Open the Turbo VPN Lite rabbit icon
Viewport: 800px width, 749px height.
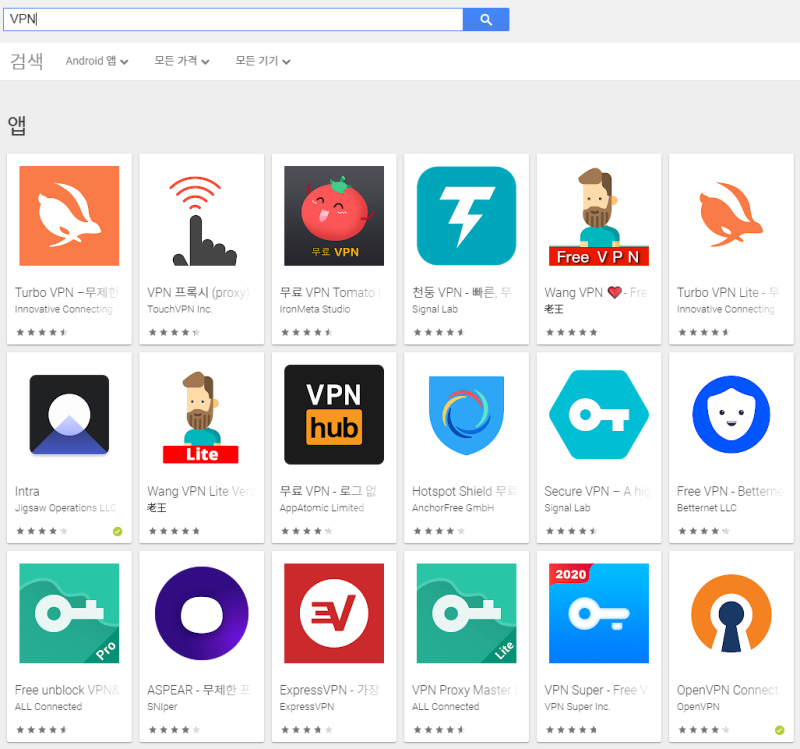tap(731, 216)
